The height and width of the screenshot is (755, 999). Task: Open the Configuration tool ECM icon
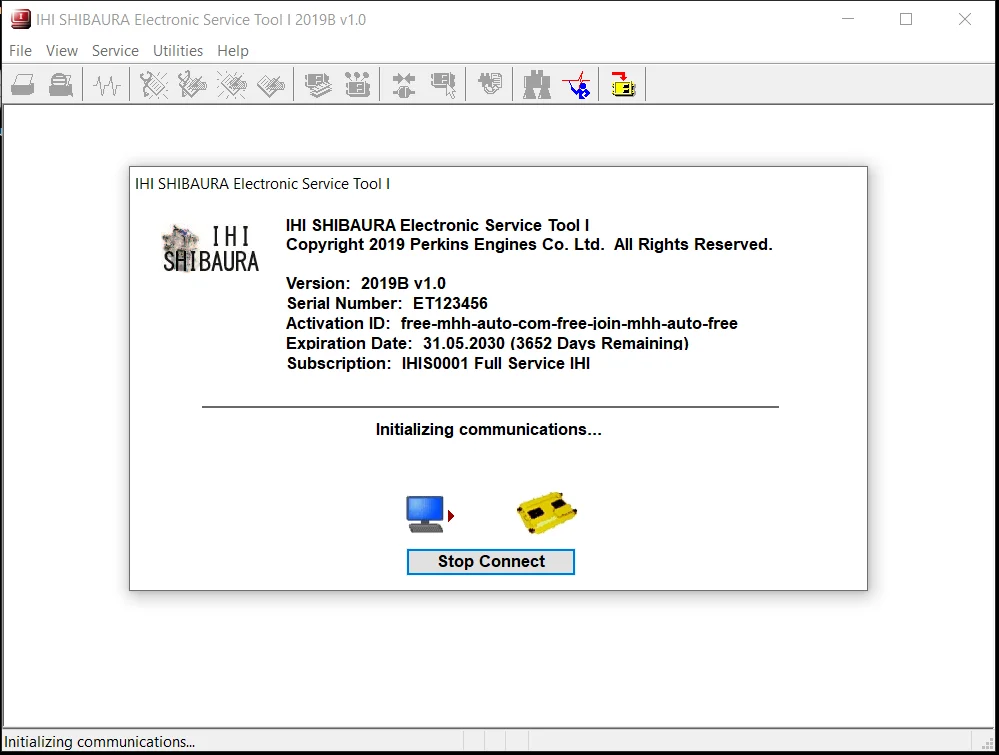(357, 85)
